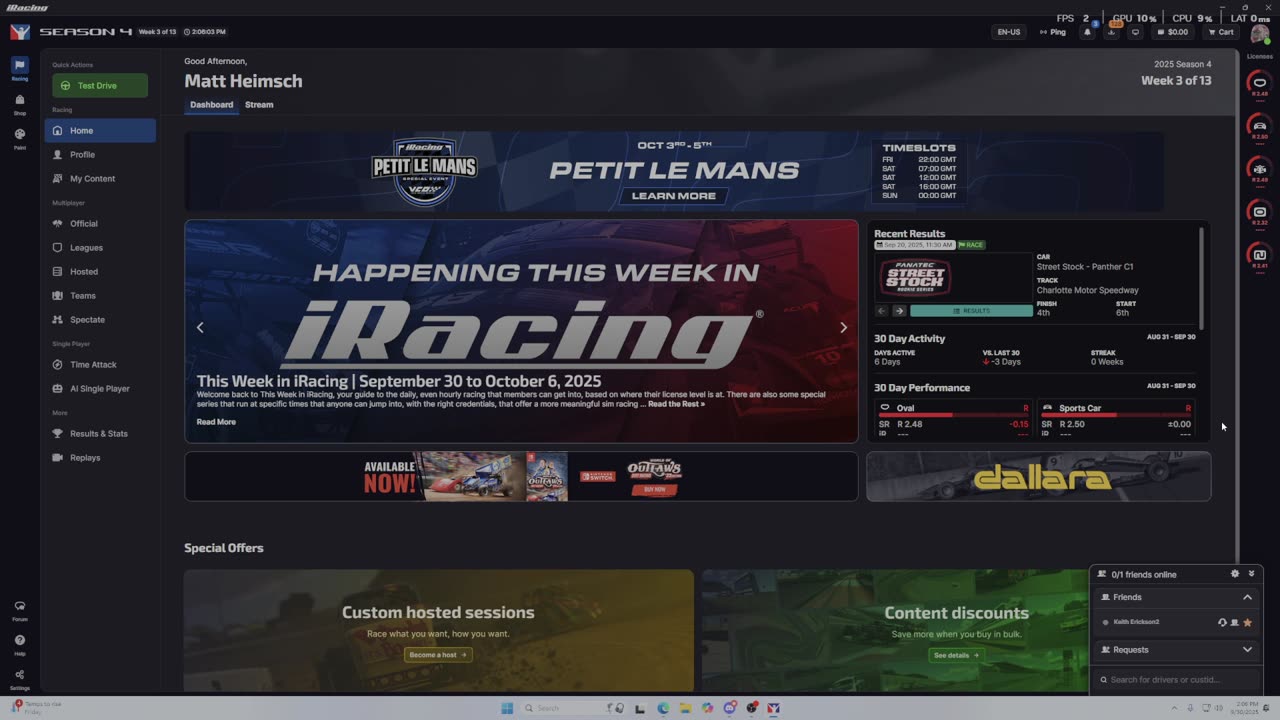Click the Results button for Street Stock
Viewport: 1280px width, 720px height.
coord(970,311)
